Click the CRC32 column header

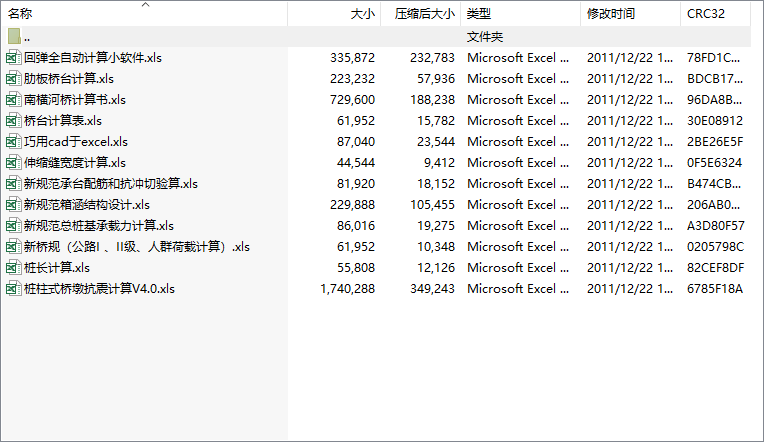706,14
